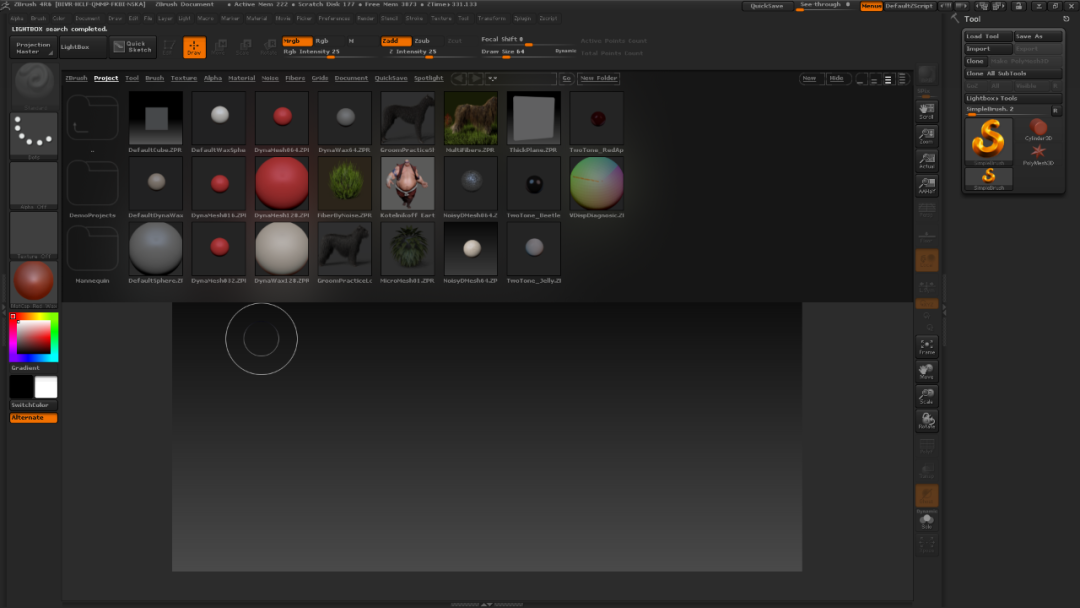Click the Scale mode icon in top shelf
The width and height of the screenshot is (1080, 608).
coord(243,47)
